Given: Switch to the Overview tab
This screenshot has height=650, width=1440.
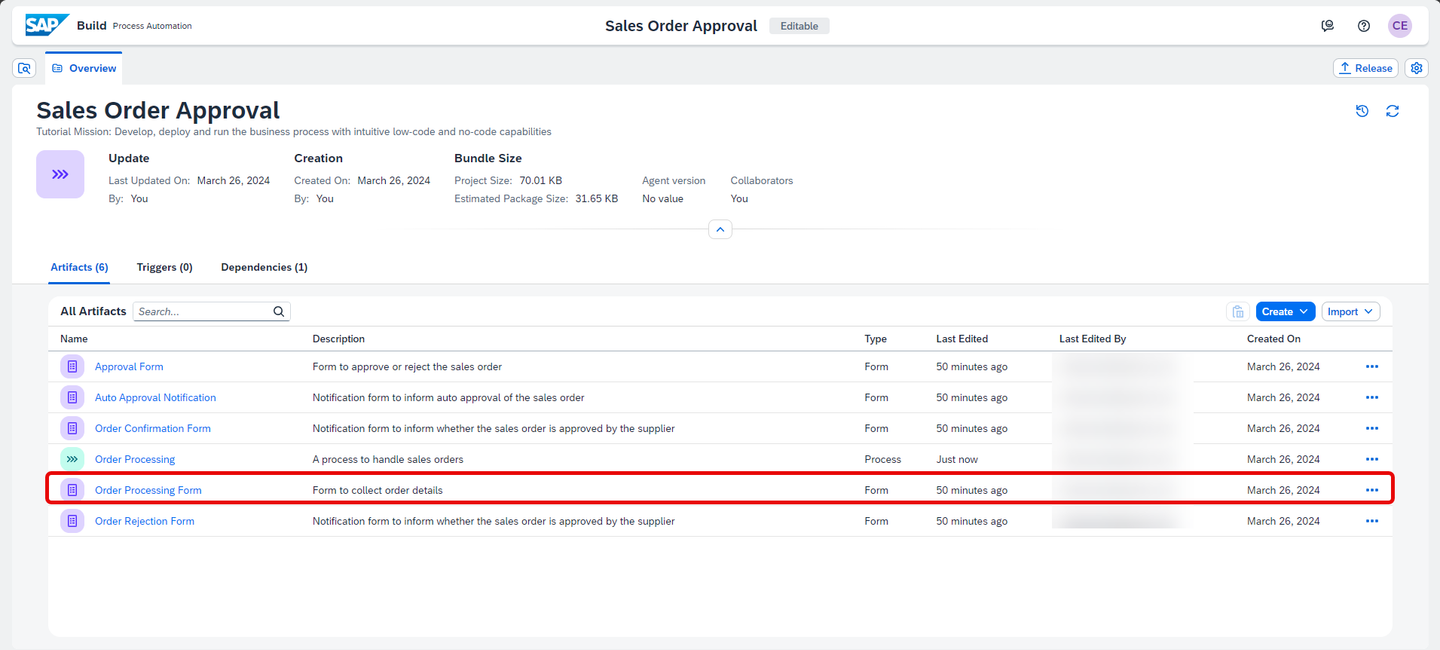Looking at the screenshot, I should pos(84,68).
